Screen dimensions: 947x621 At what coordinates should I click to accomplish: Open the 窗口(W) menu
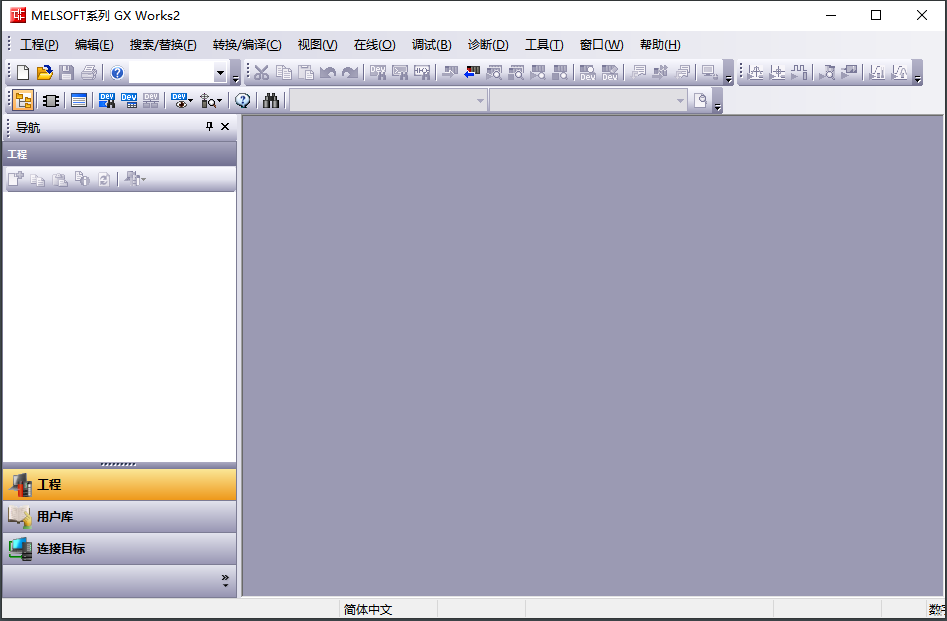coord(602,45)
